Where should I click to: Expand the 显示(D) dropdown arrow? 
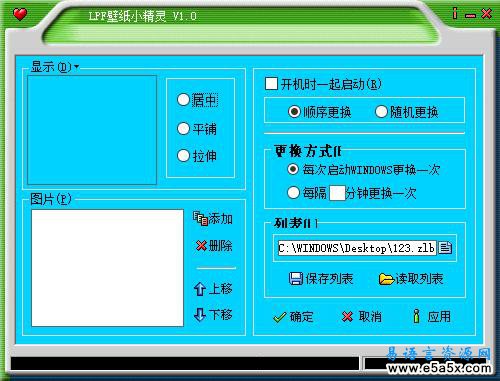(x=76, y=67)
